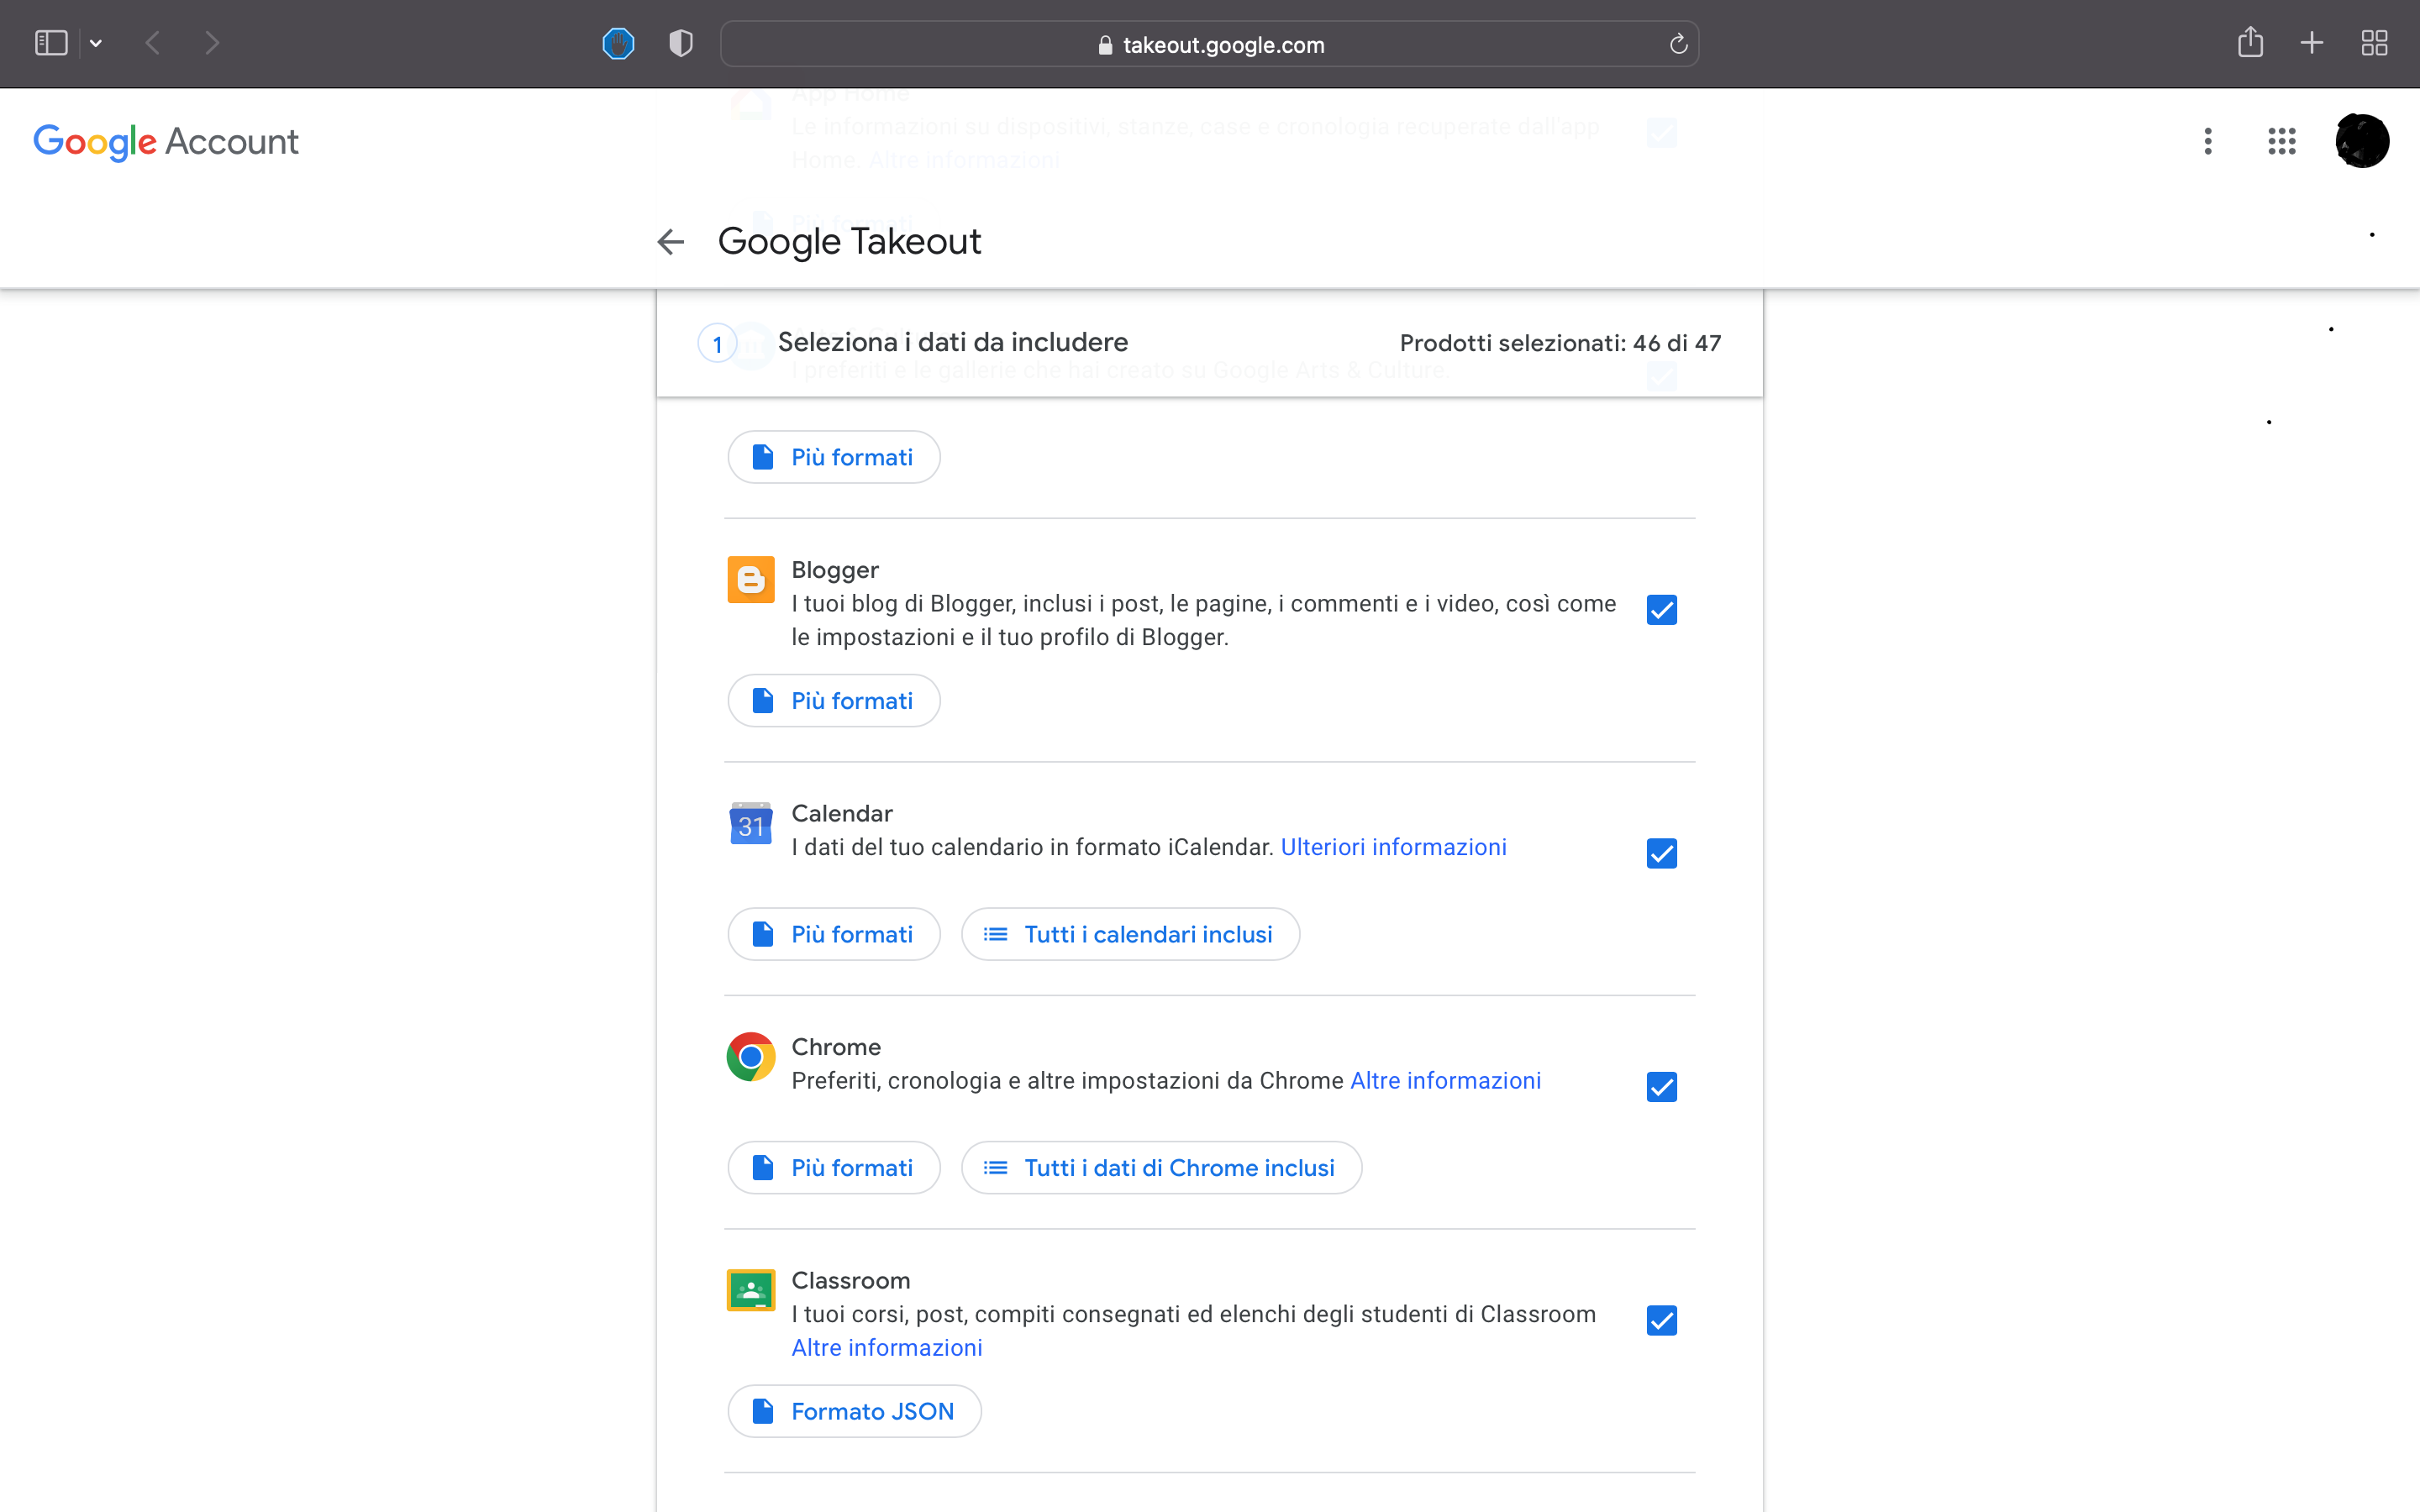Deselect the Blogger checkbox

coord(1661,609)
